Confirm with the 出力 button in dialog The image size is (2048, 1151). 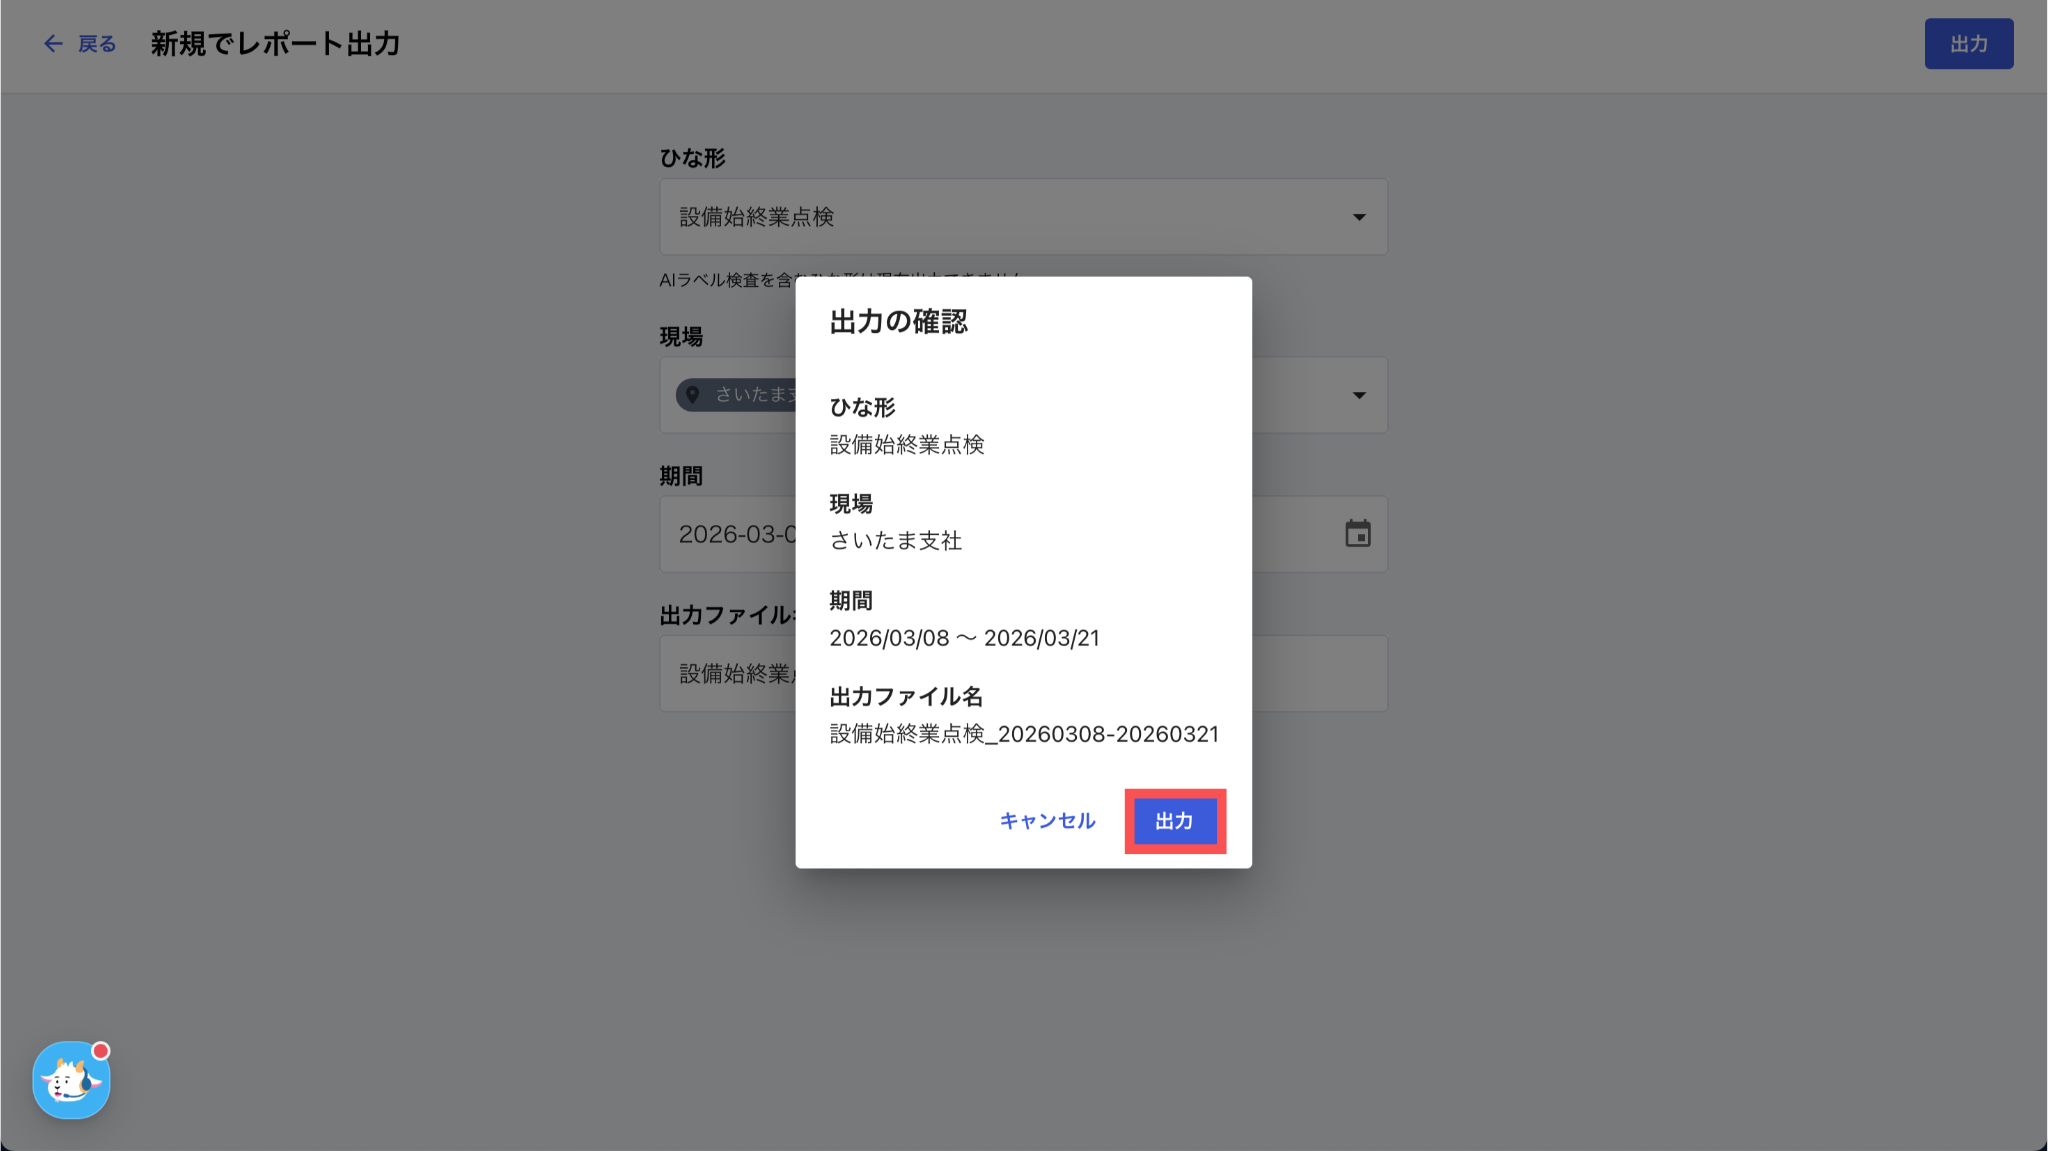pyautogui.click(x=1175, y=821)
